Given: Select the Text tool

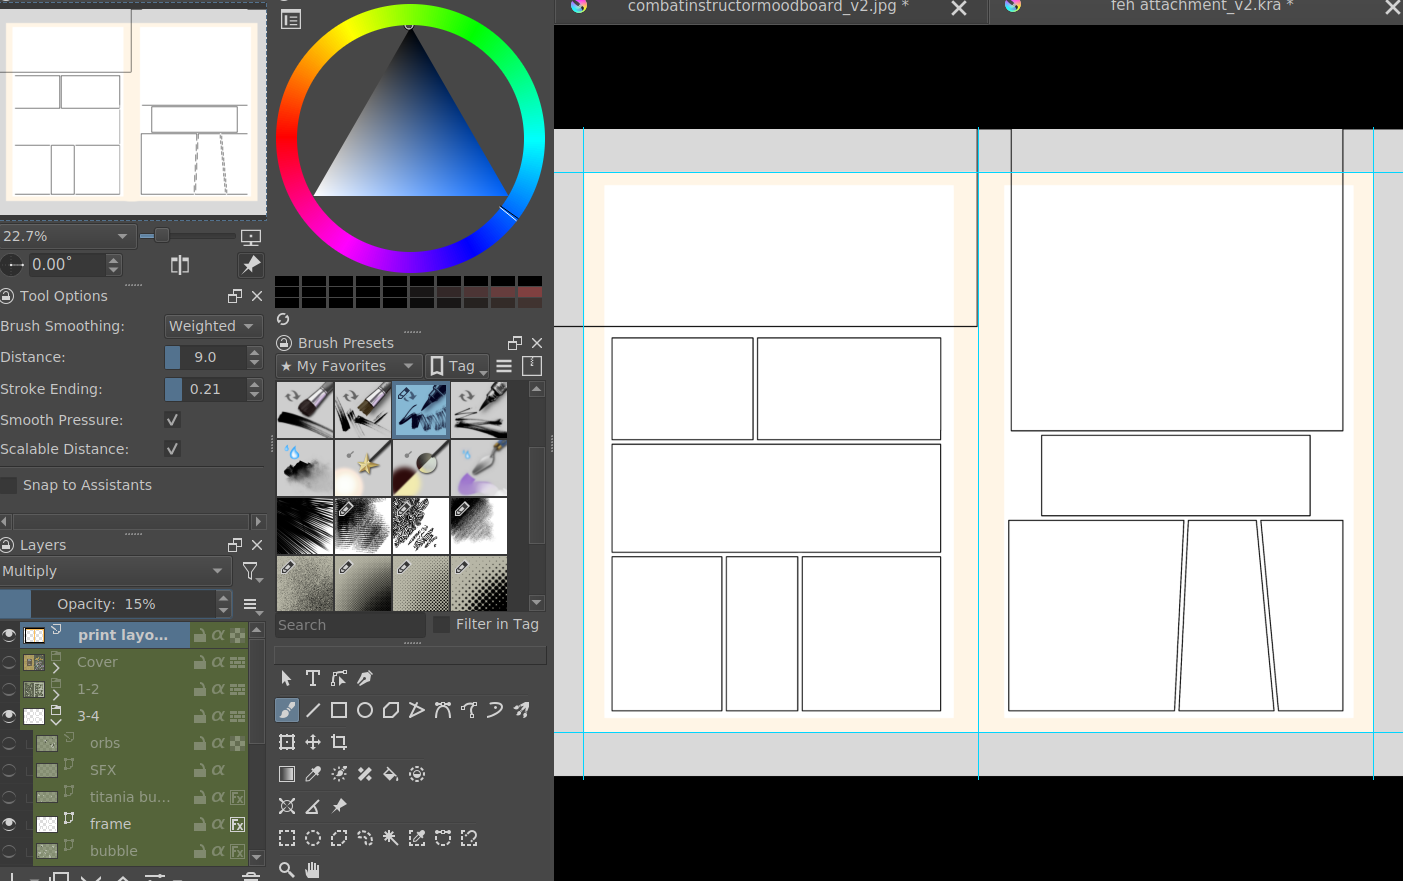Looking at the screenshot, I should coord(313,679).
